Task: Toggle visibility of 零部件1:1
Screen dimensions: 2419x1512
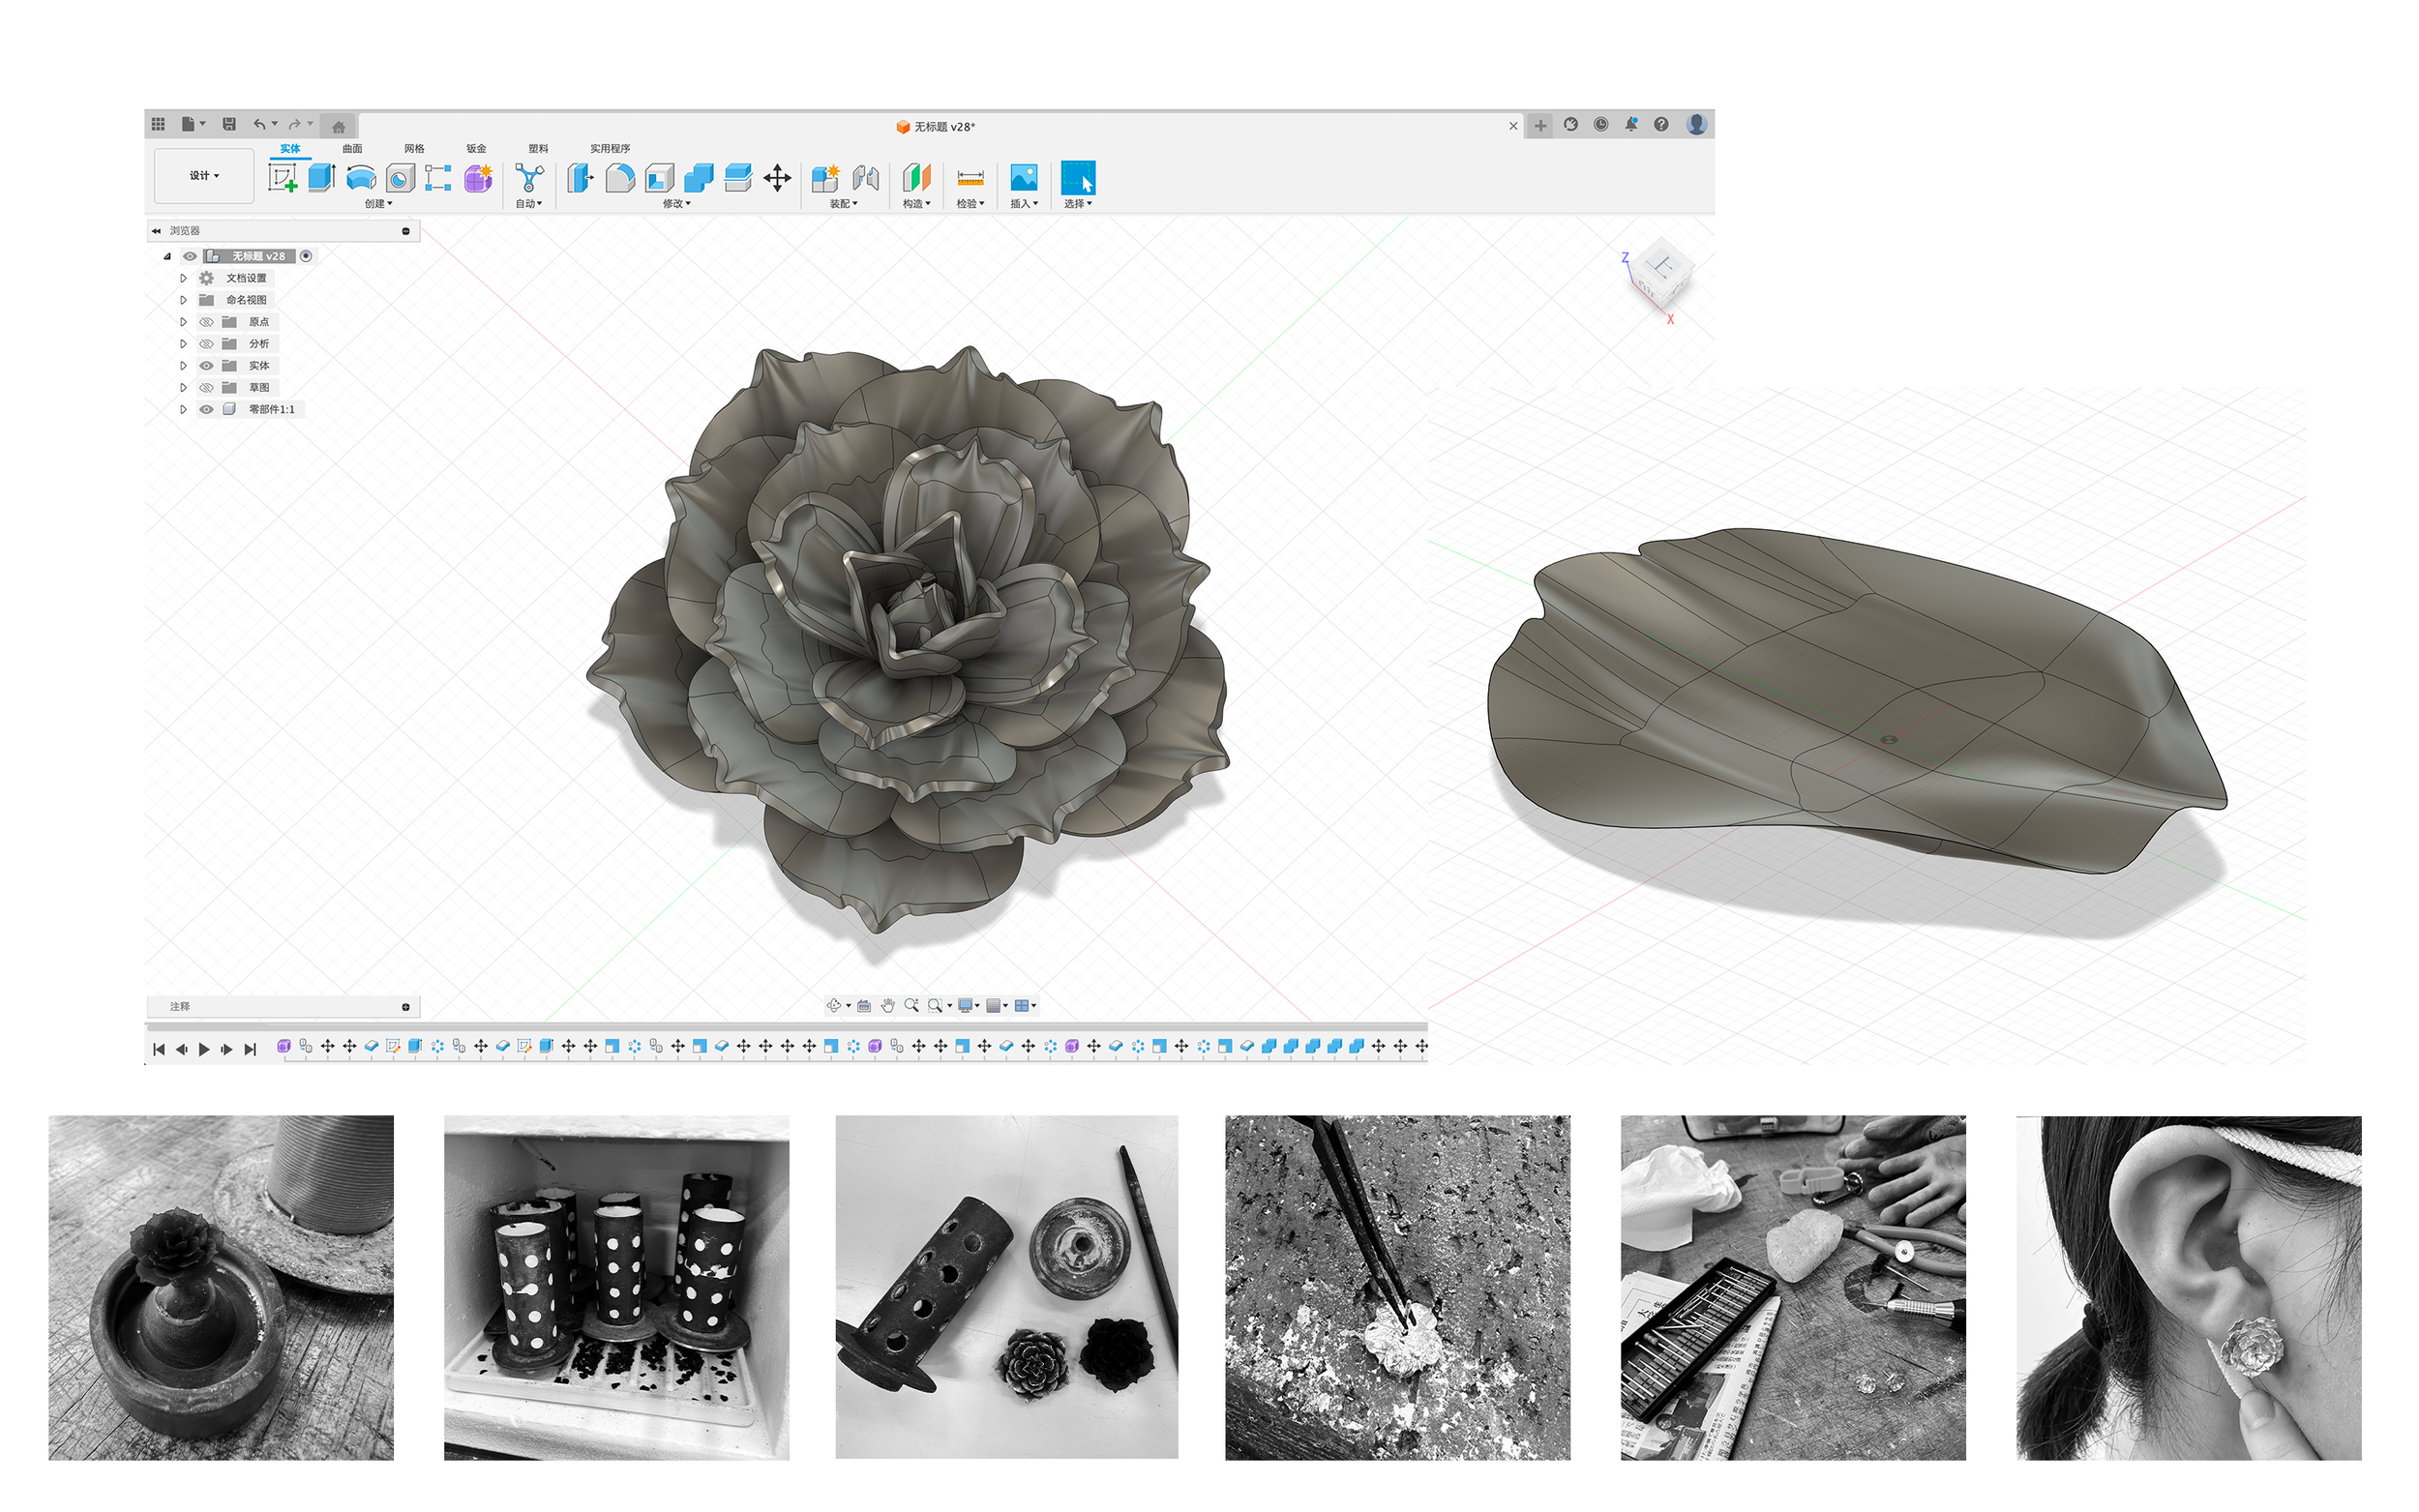Action: tap(206, 410)
